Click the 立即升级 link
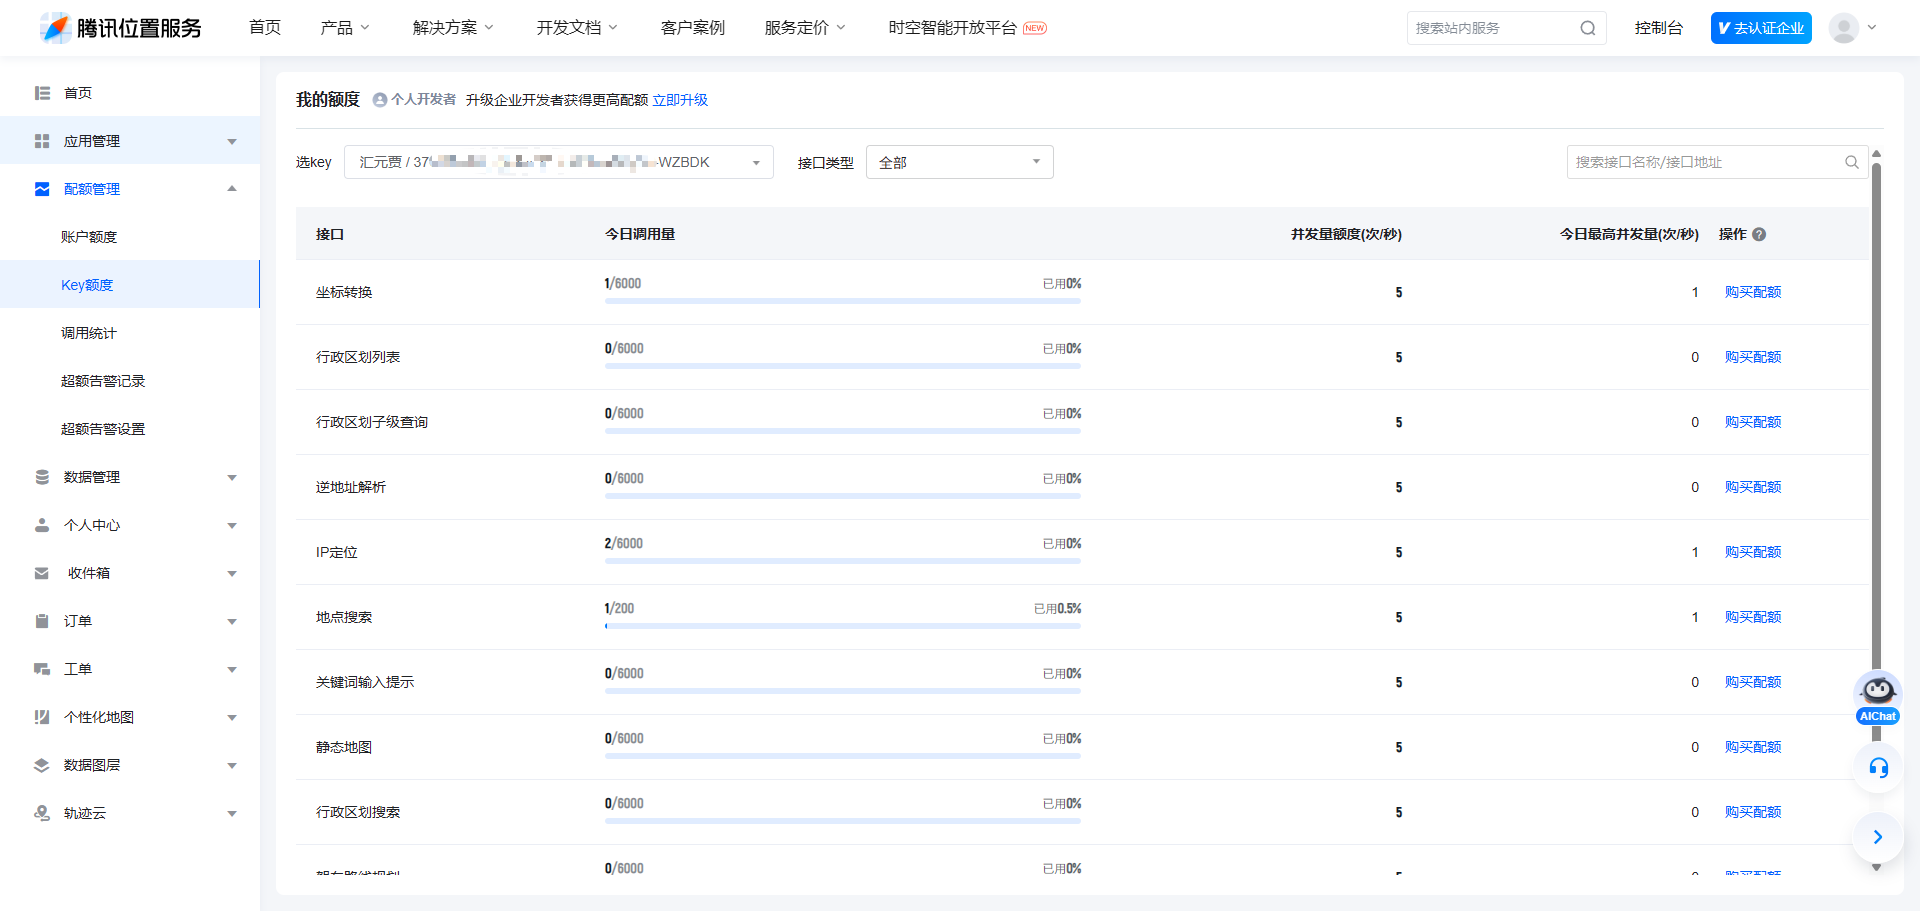The width and height of the screenshot is (1920, 911). pos(680,100)
